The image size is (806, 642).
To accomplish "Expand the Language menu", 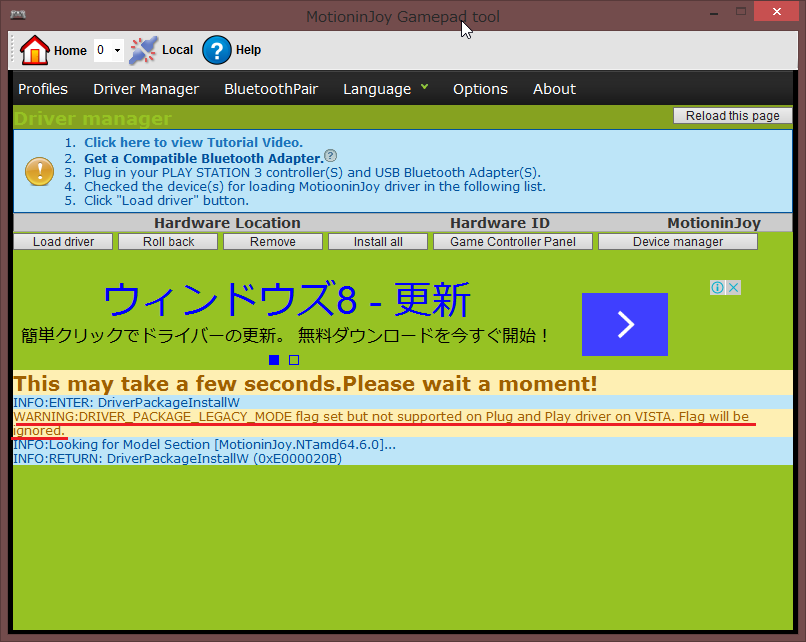I will (x=386, y=89).
